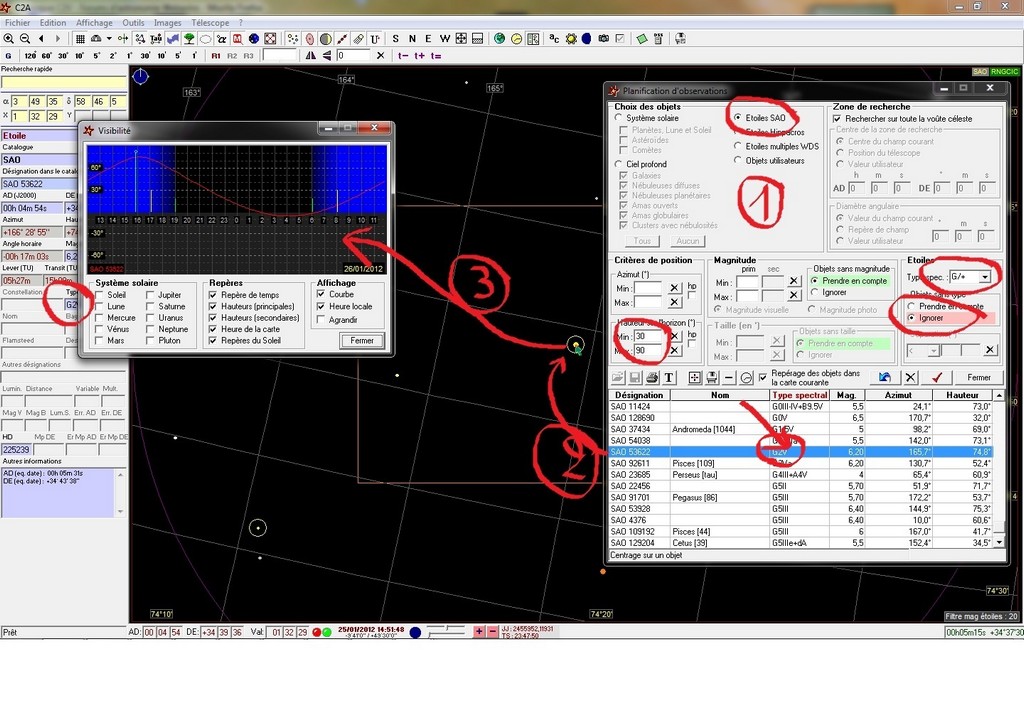The image size is (1024, 728).
Task: Toggle the coordinate grid icon in toolbar
Action: [x=80, y=39]
